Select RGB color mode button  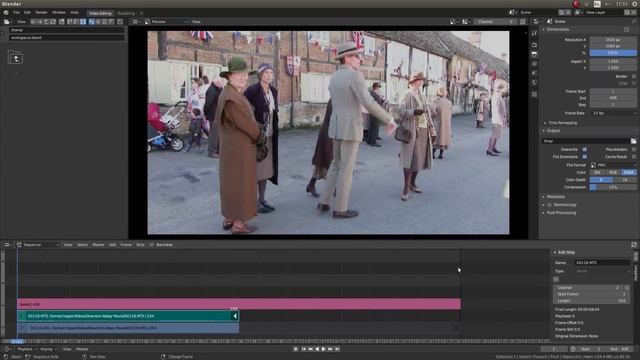(613, 172)
